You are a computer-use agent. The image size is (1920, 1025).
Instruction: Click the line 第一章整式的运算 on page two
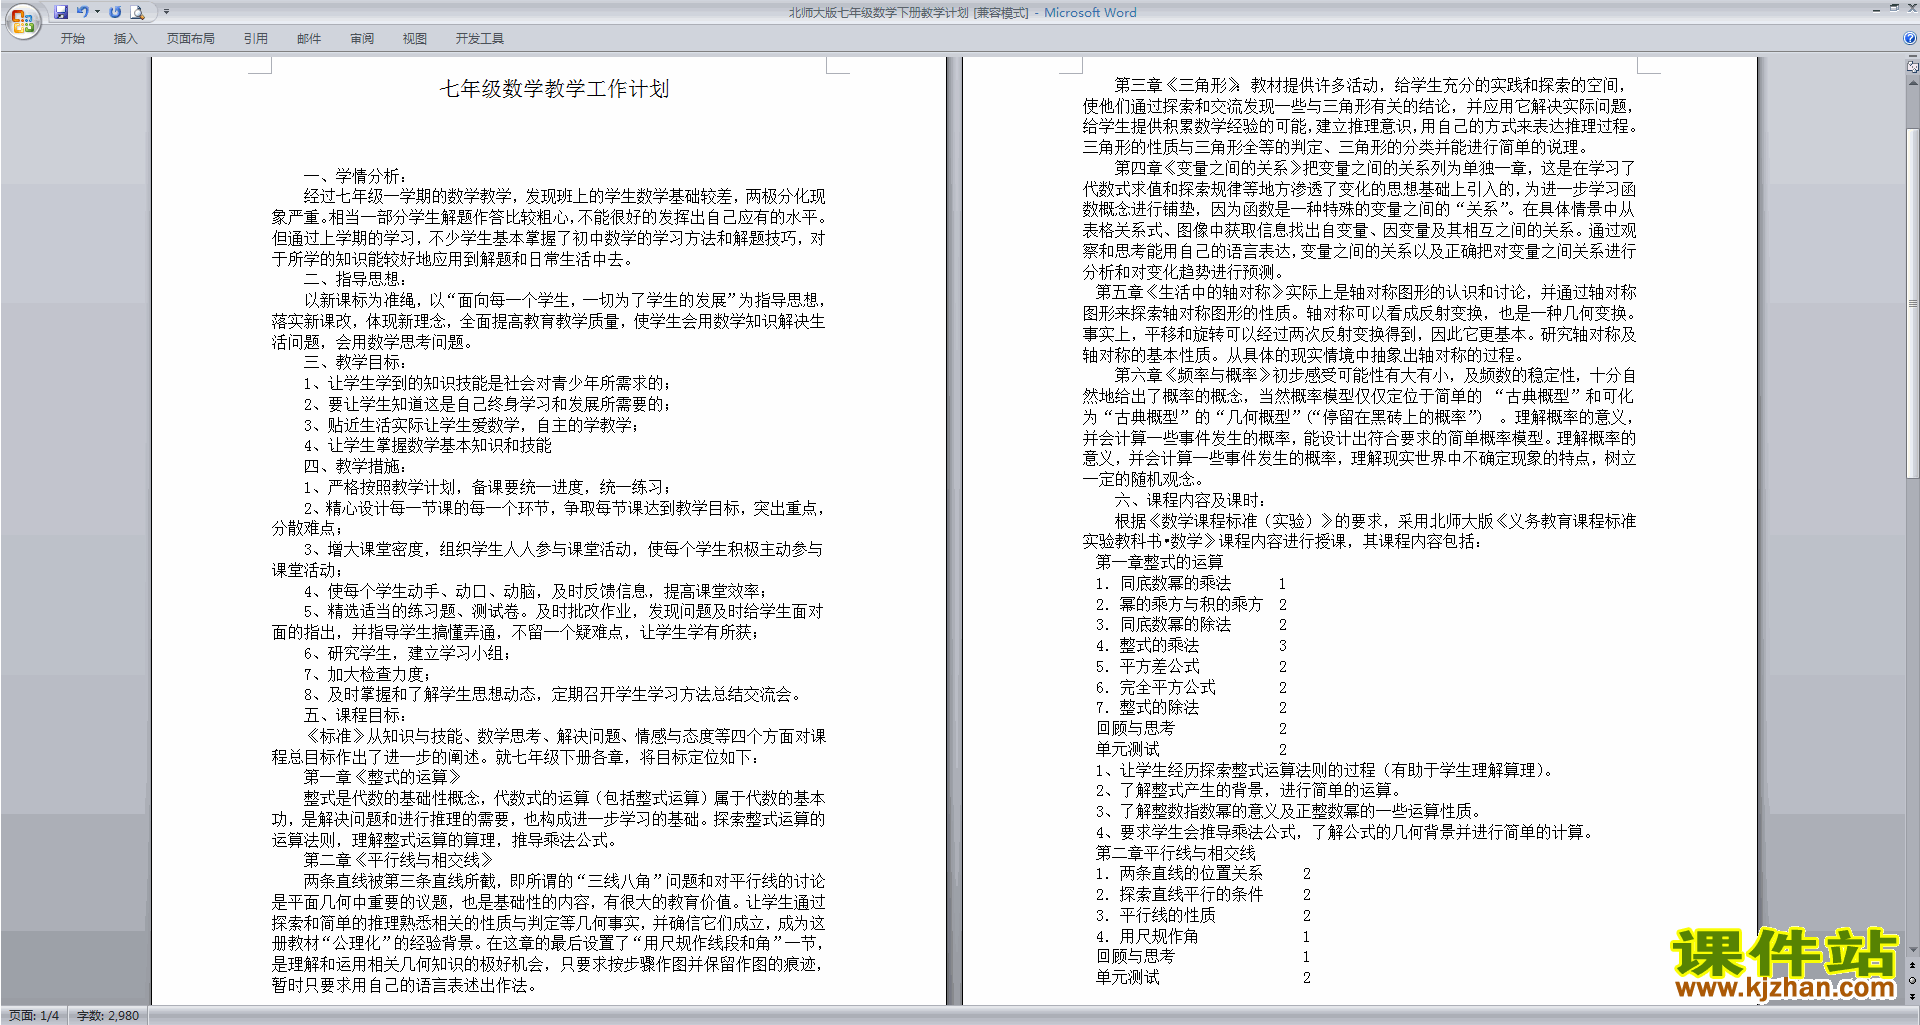(x=1159, y=562)
